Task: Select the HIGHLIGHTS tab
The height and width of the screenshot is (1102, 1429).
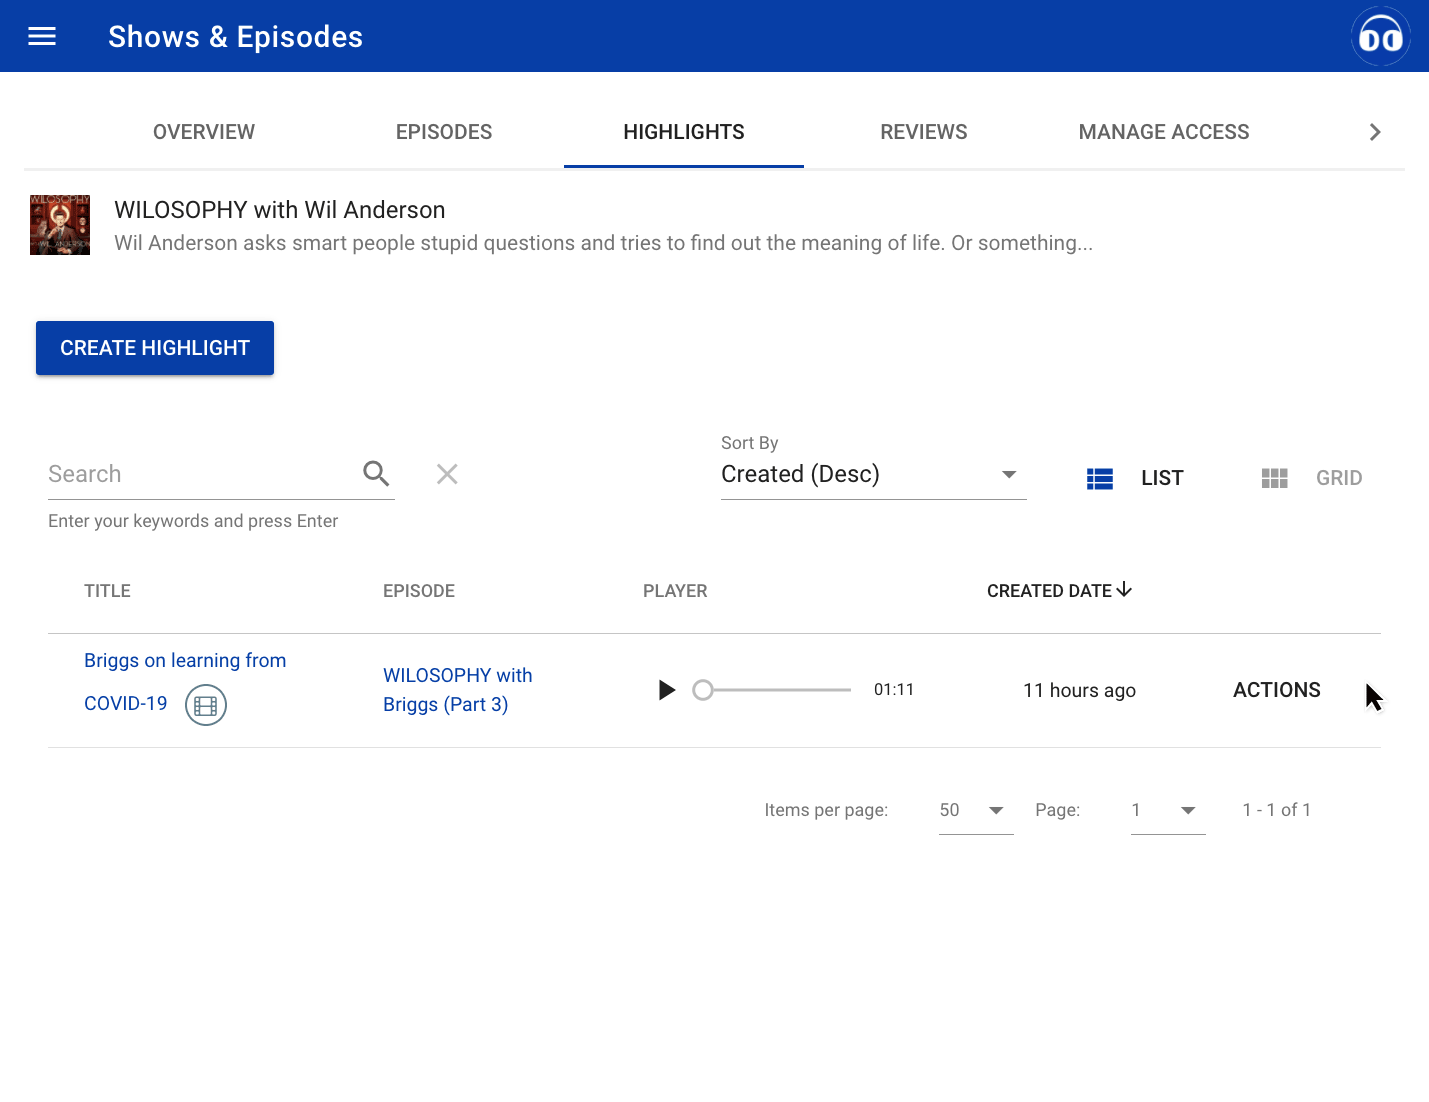Action: [684, 132]
